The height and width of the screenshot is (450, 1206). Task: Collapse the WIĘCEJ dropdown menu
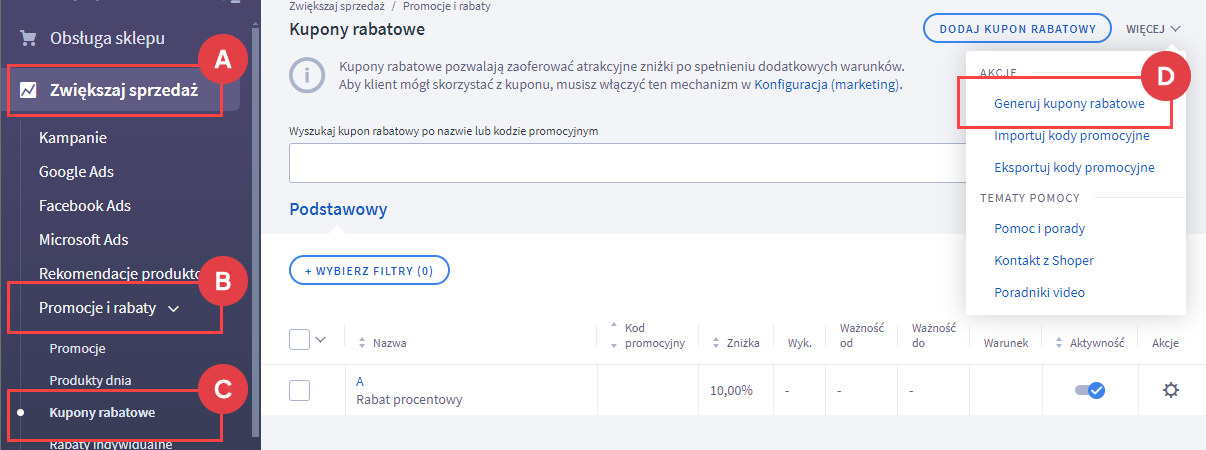pos(1154,29)
